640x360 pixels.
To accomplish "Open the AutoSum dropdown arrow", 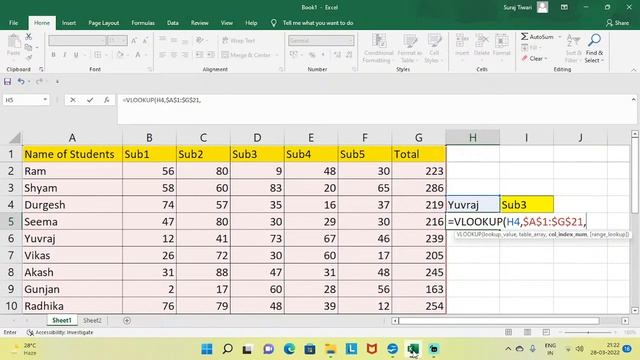I will [560, 37].
